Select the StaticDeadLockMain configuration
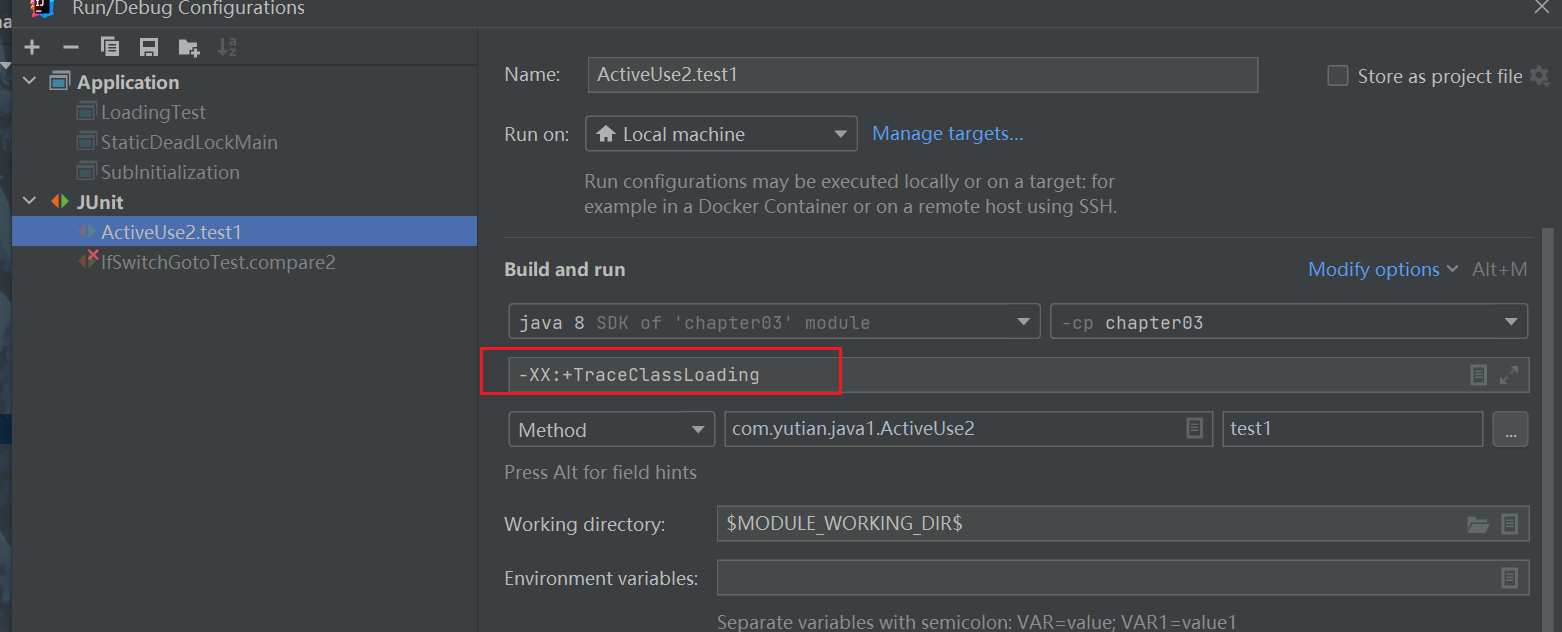 188,142
